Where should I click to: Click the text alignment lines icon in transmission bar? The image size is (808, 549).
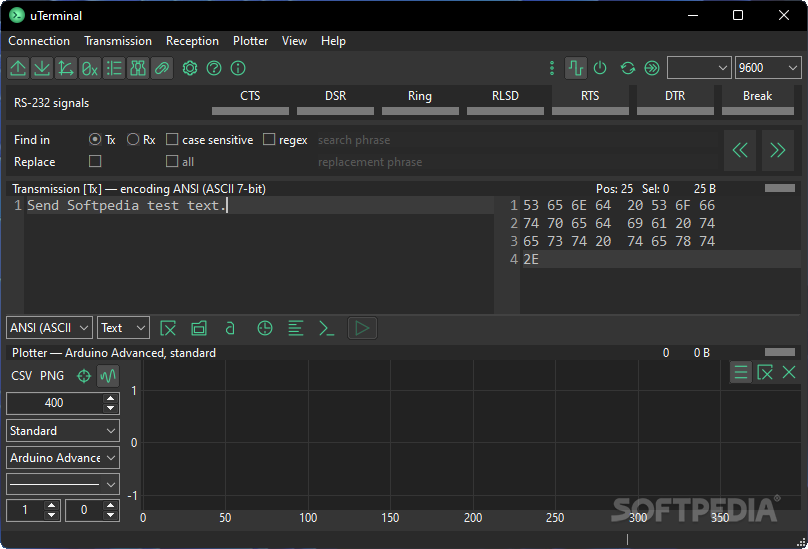(x=295, y=328)
